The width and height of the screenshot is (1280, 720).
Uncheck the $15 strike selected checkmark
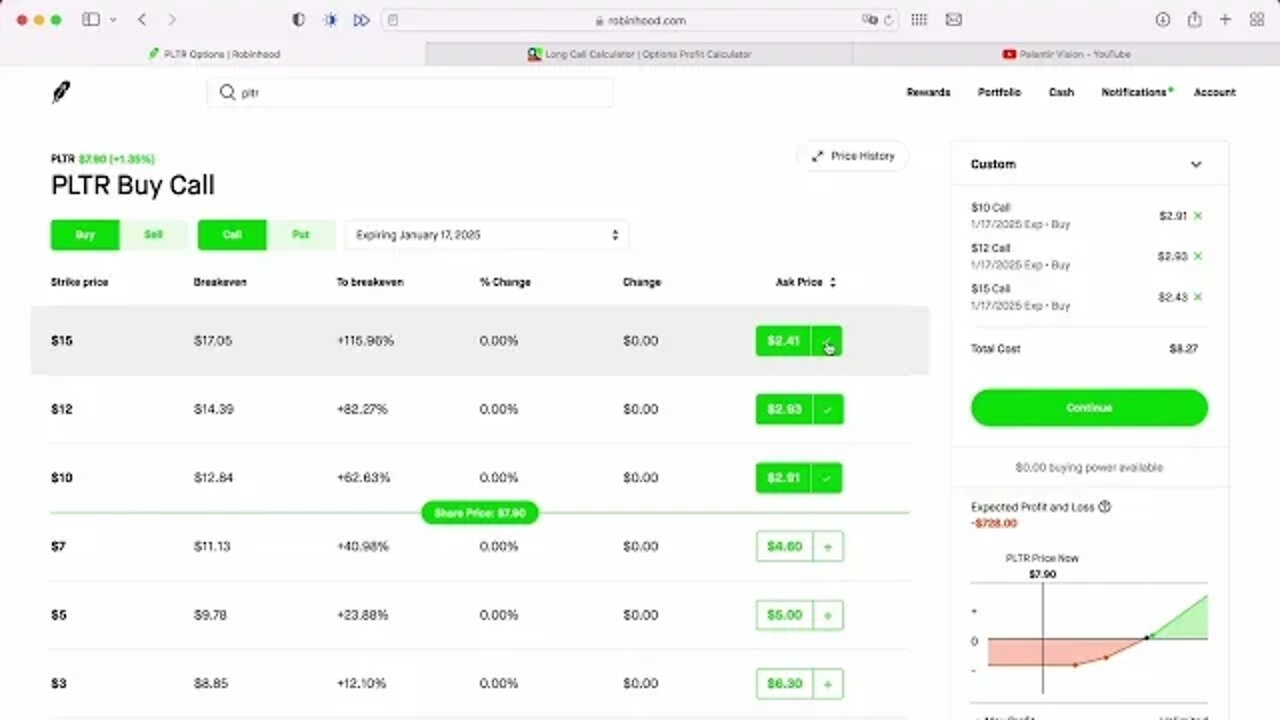pyautogui.click(x=827, y=341)
